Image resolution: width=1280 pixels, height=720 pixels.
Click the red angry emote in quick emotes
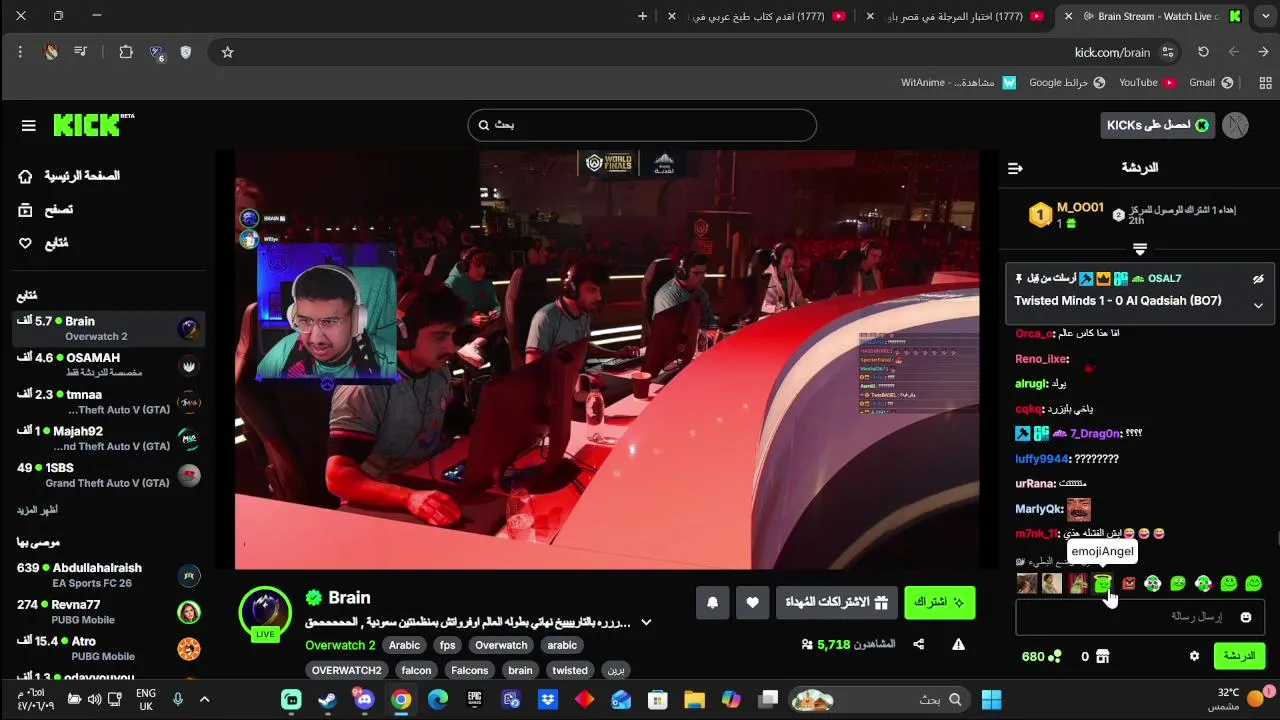[x=1128, y=584]
